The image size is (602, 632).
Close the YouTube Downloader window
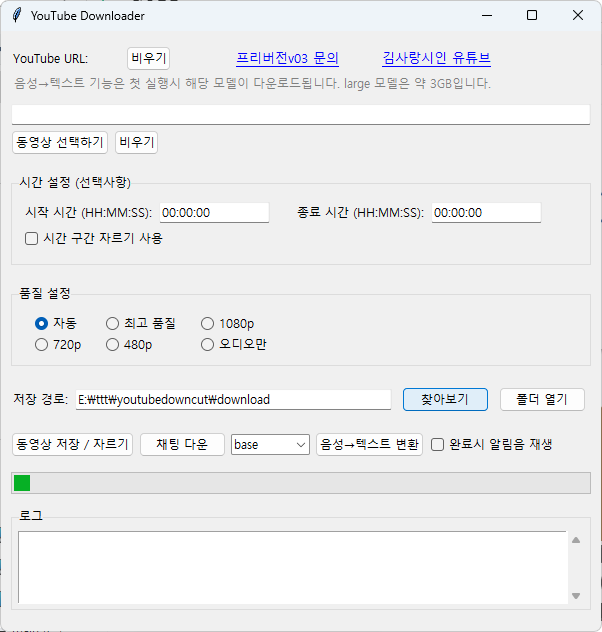tap(578, 15)
